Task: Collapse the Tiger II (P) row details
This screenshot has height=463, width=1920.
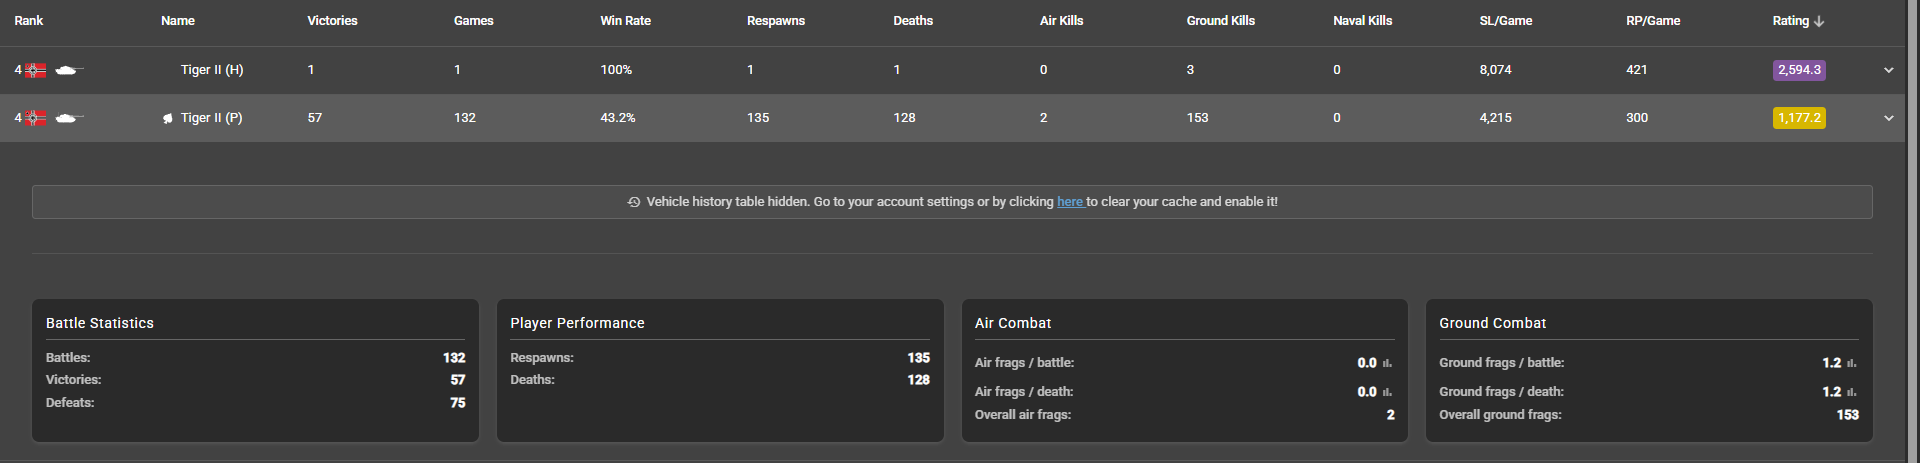Action: tap(1888, 118)
